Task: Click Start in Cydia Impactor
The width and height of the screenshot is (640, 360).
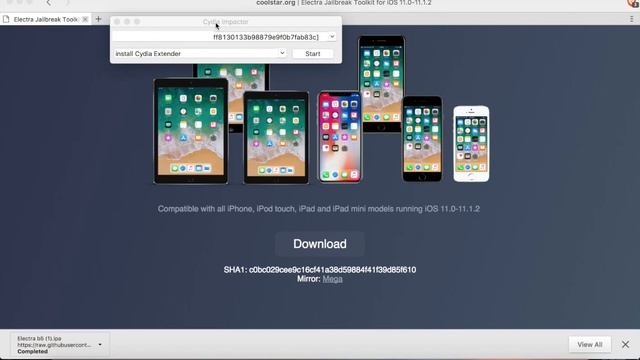Action: (x=313, y=53)
